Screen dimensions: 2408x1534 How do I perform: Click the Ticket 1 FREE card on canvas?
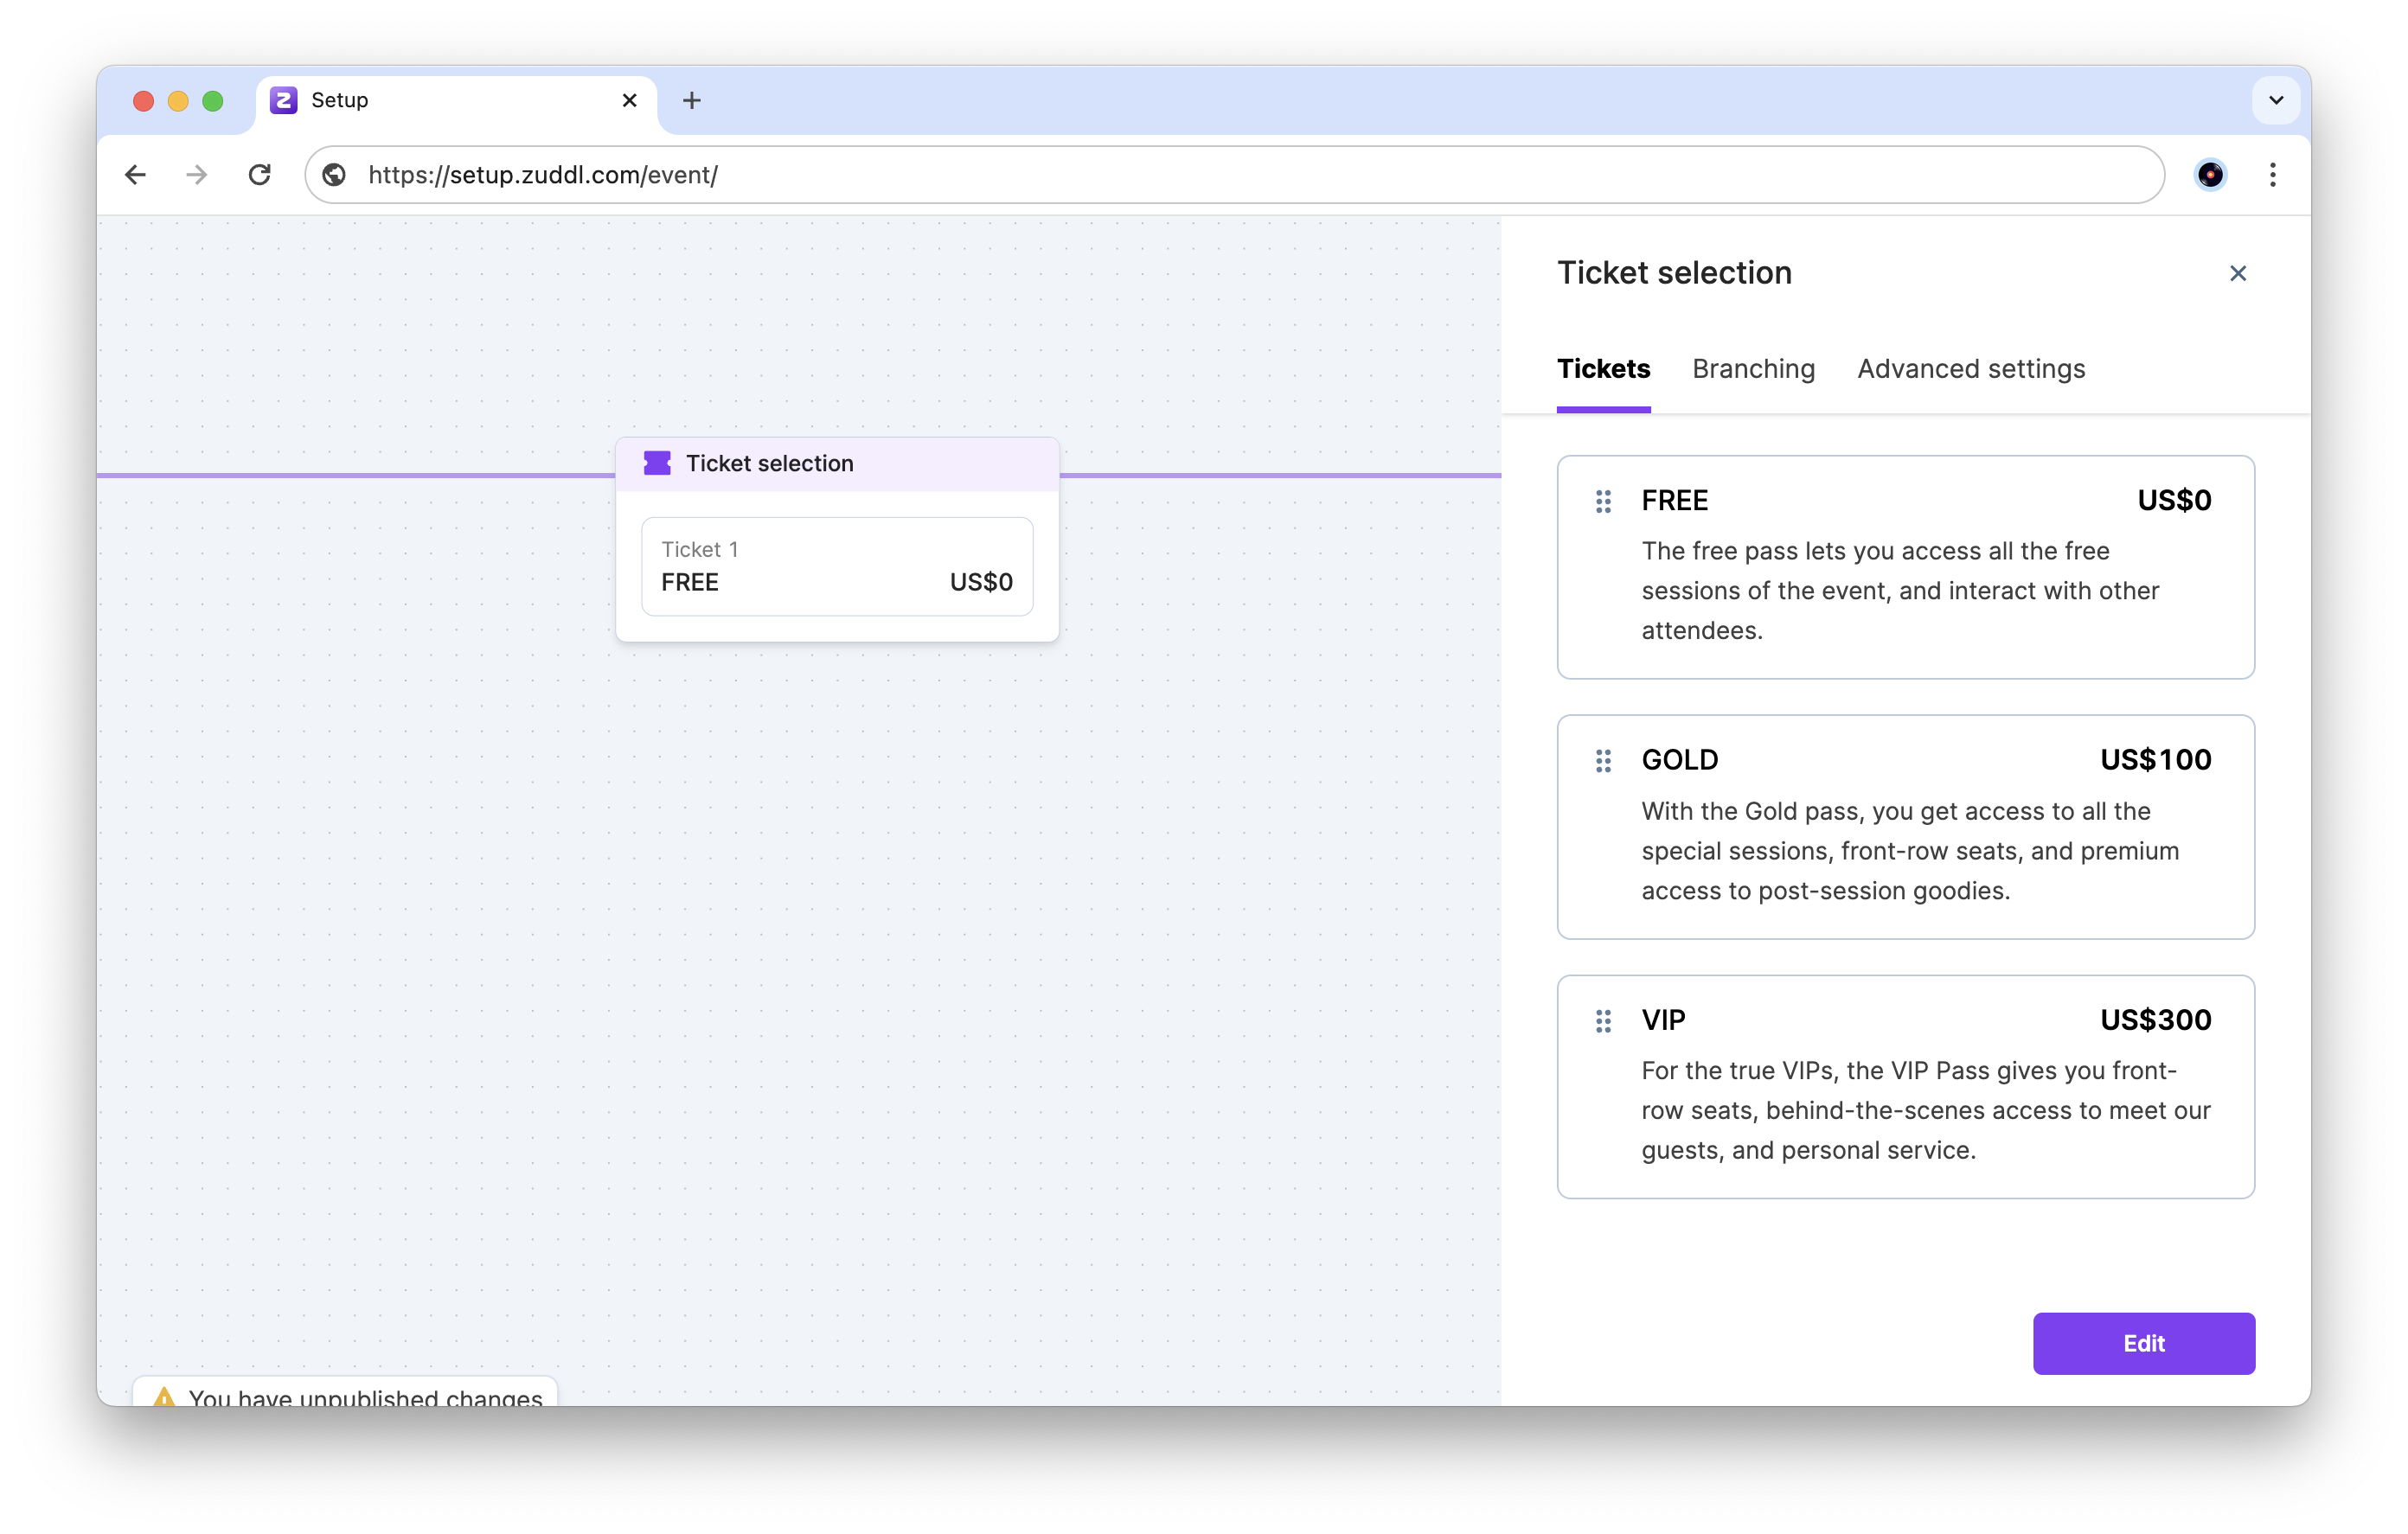click(x=836, y=566)
